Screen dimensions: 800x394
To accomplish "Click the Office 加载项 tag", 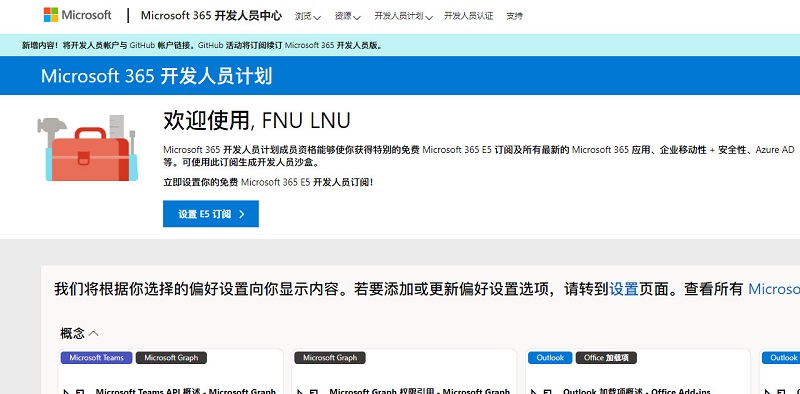I will click(x=606, y=358).
